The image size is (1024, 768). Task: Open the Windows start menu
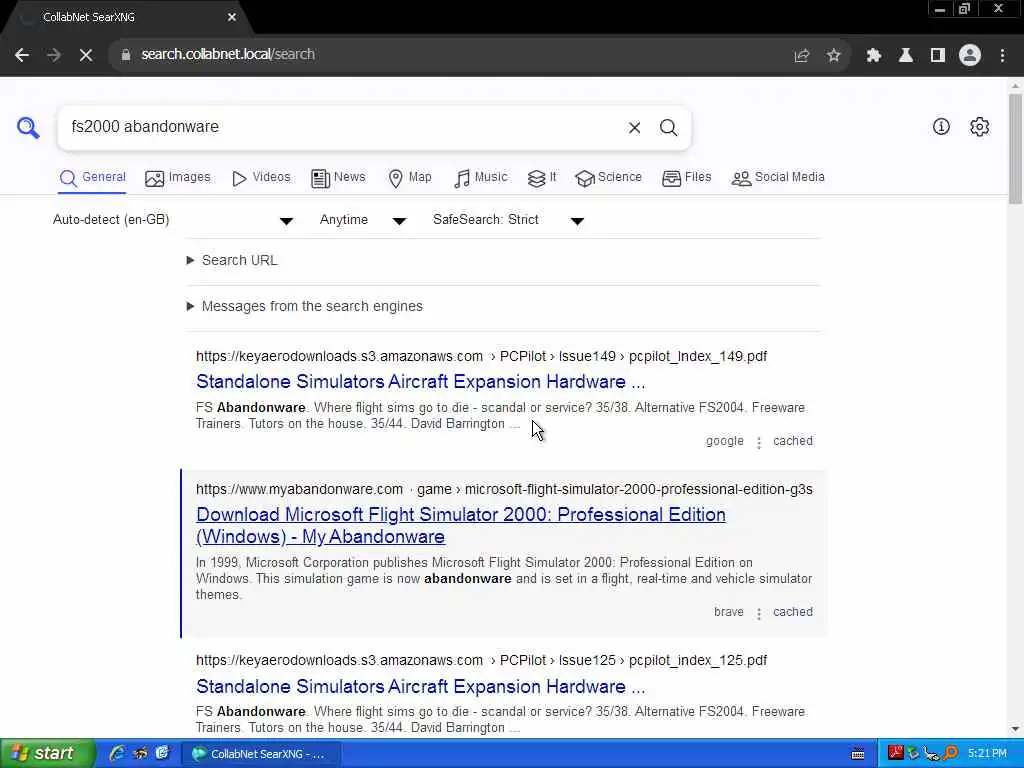coord(46,754)
